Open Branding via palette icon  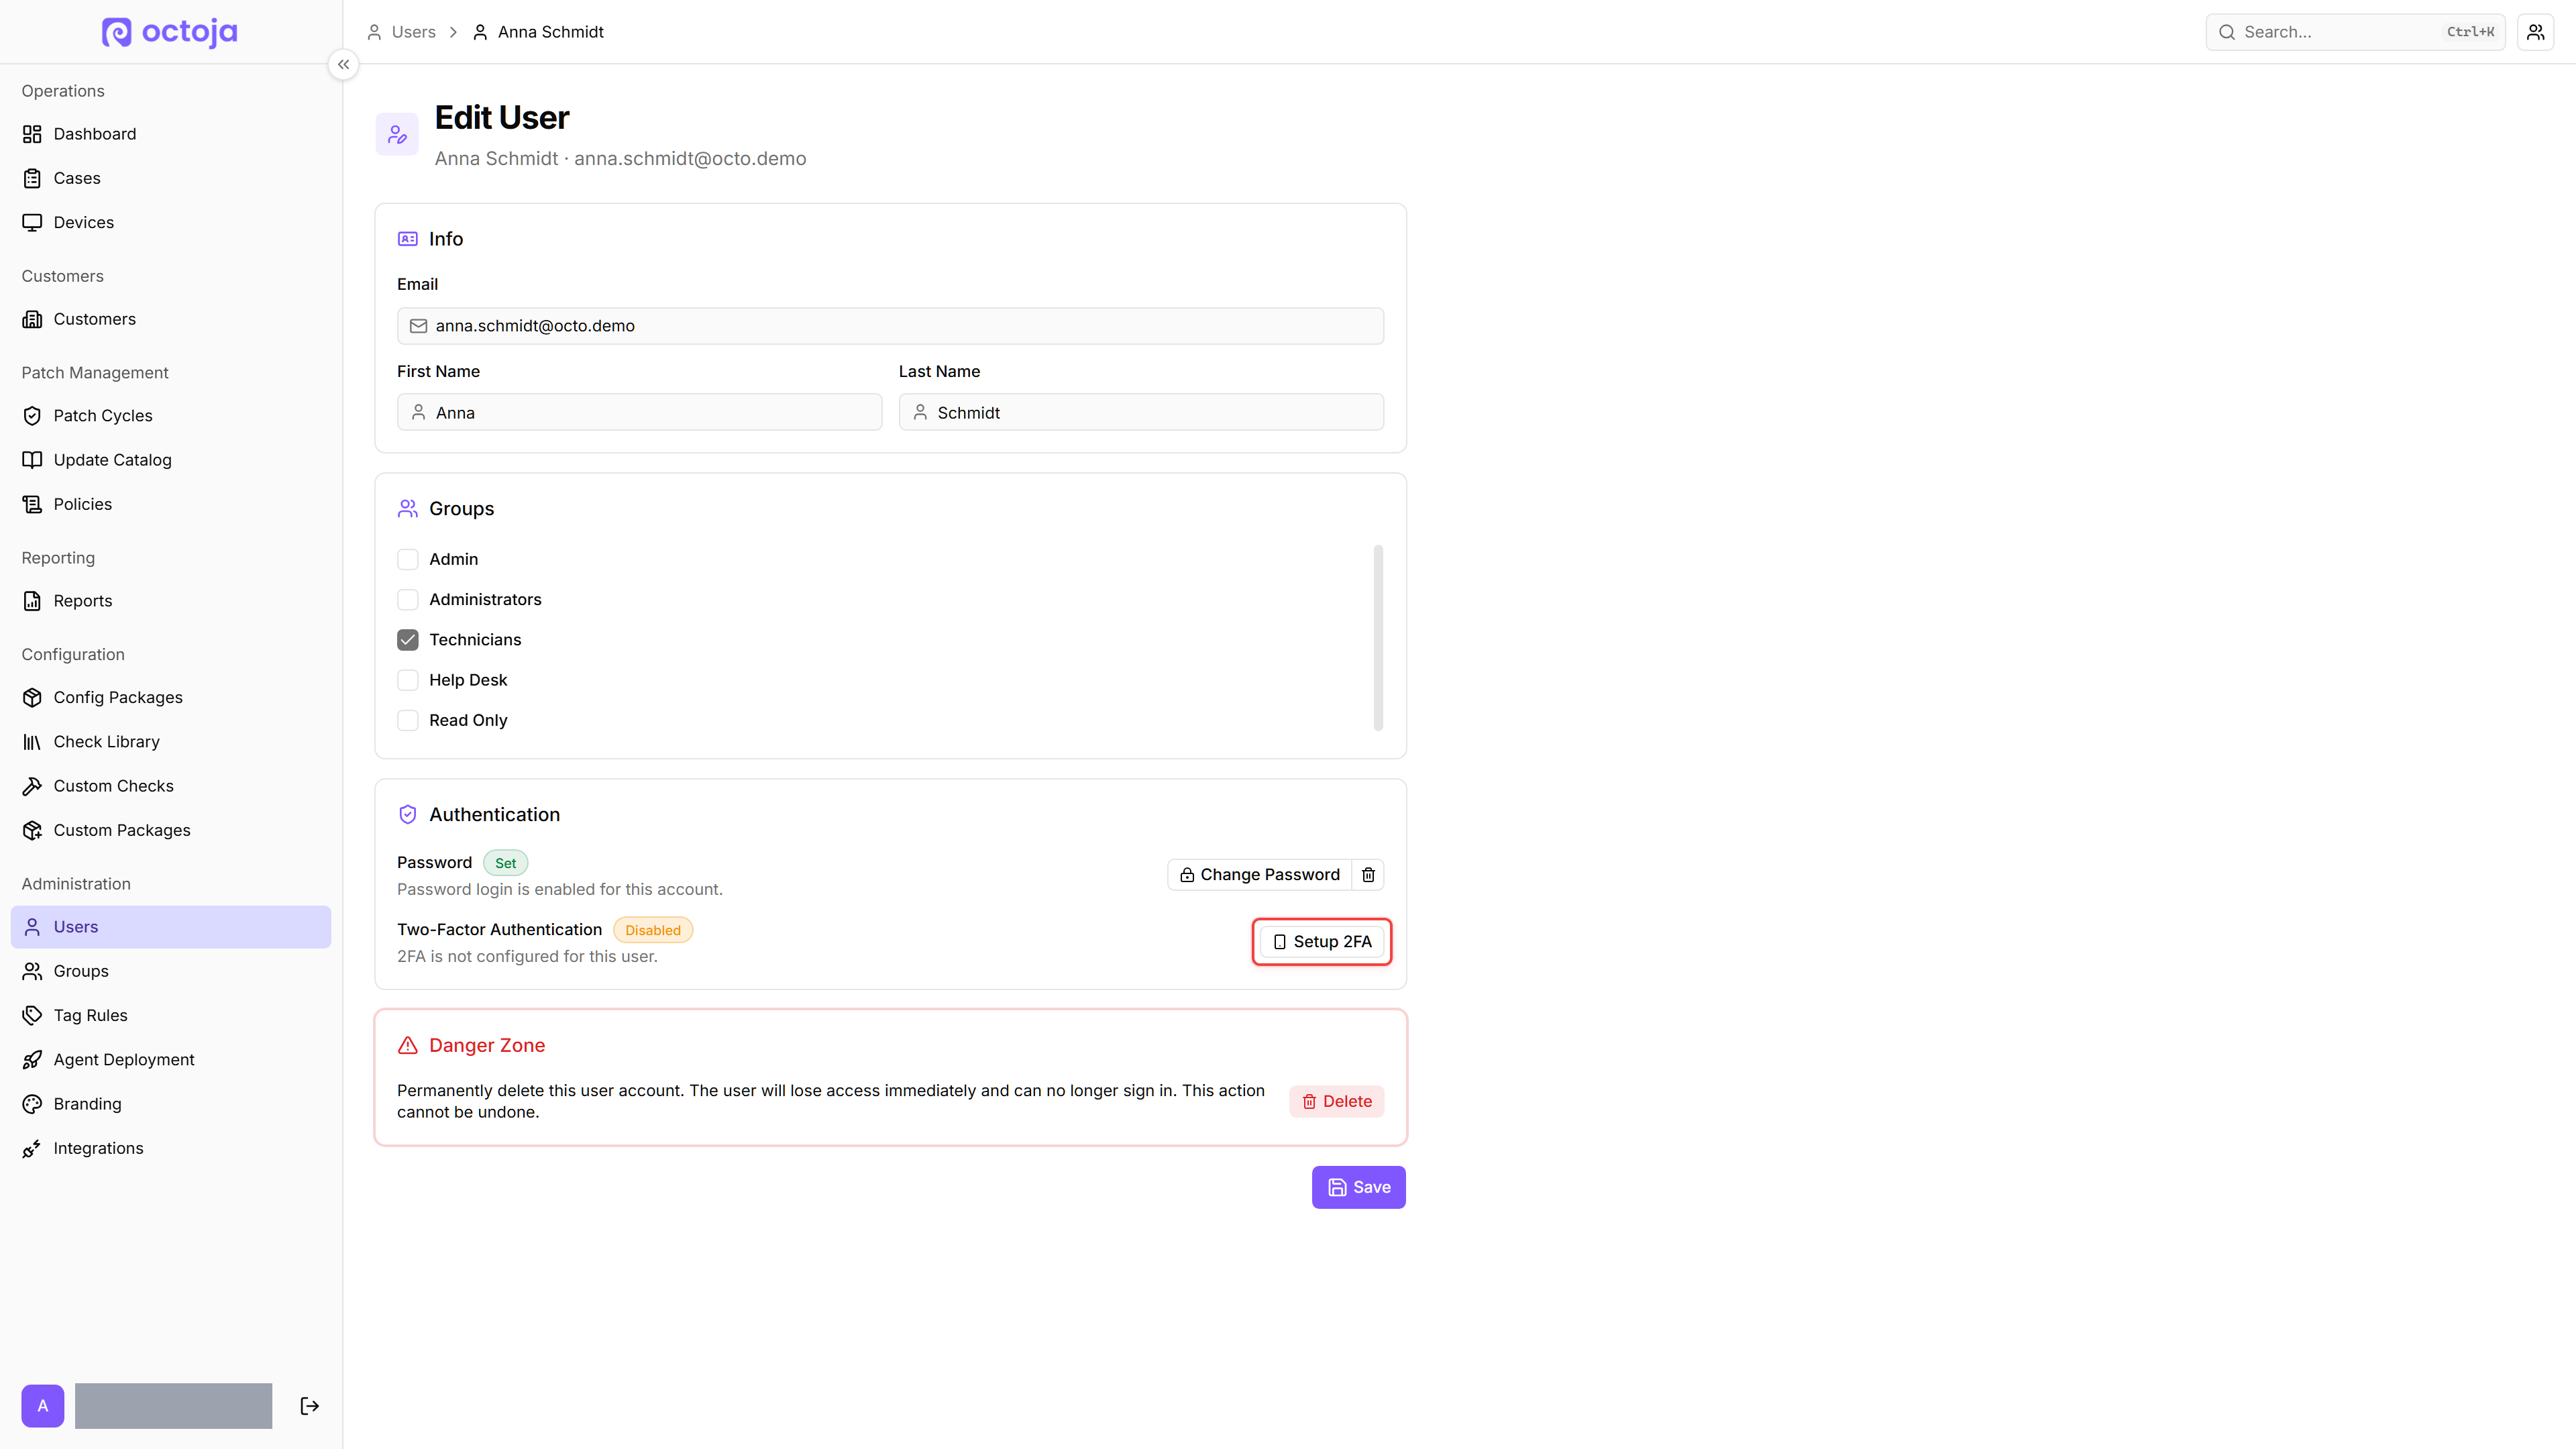[32, 1104]
